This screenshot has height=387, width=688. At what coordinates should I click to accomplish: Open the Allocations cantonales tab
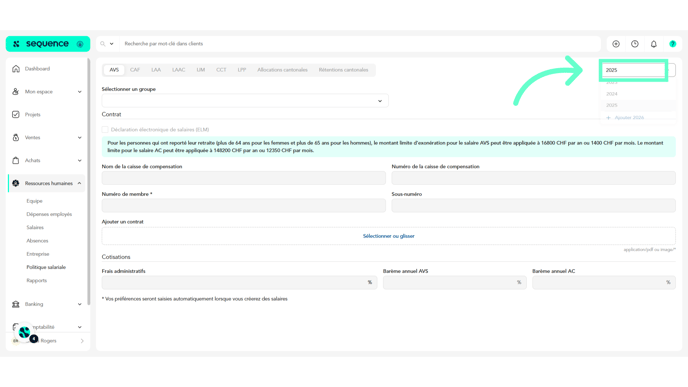pos(282,70)
